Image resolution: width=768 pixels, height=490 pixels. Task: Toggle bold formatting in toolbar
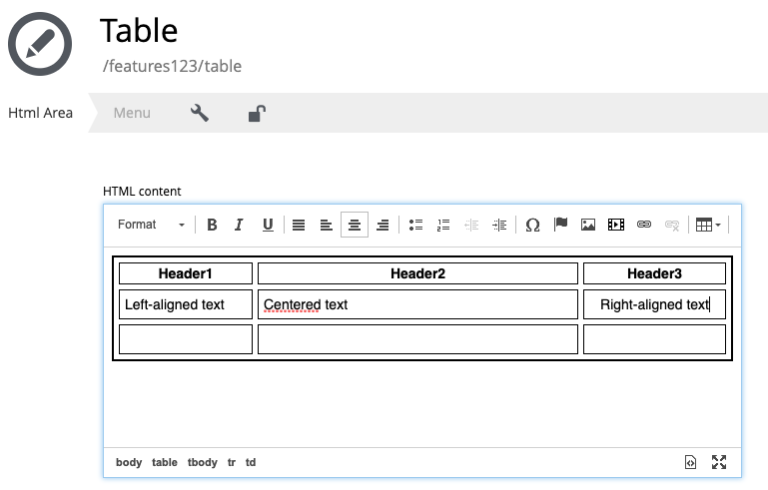tap(212, 225)
